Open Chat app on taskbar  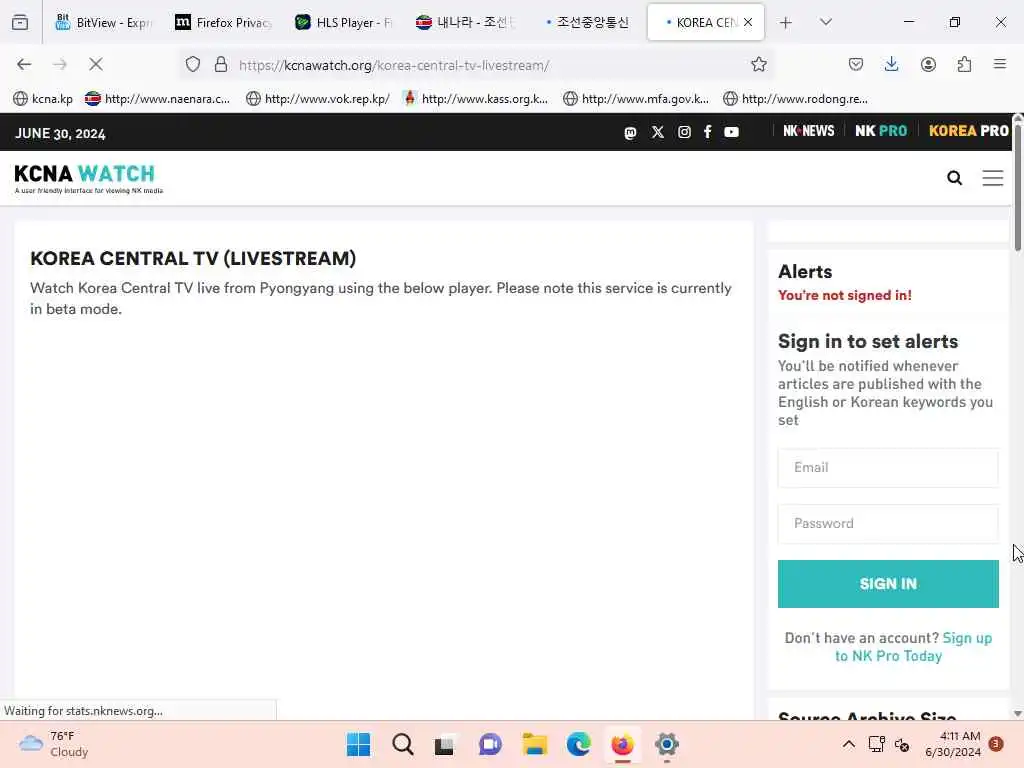coord(490,744)
